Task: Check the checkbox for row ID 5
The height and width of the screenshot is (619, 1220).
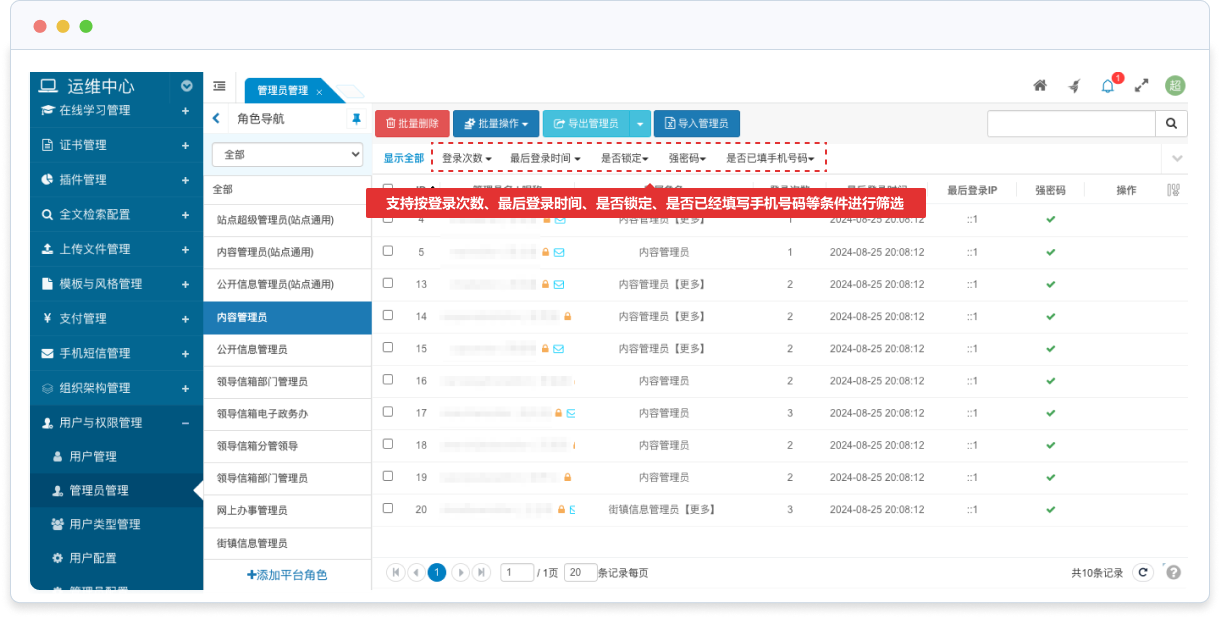Action: tap(388, 251)
